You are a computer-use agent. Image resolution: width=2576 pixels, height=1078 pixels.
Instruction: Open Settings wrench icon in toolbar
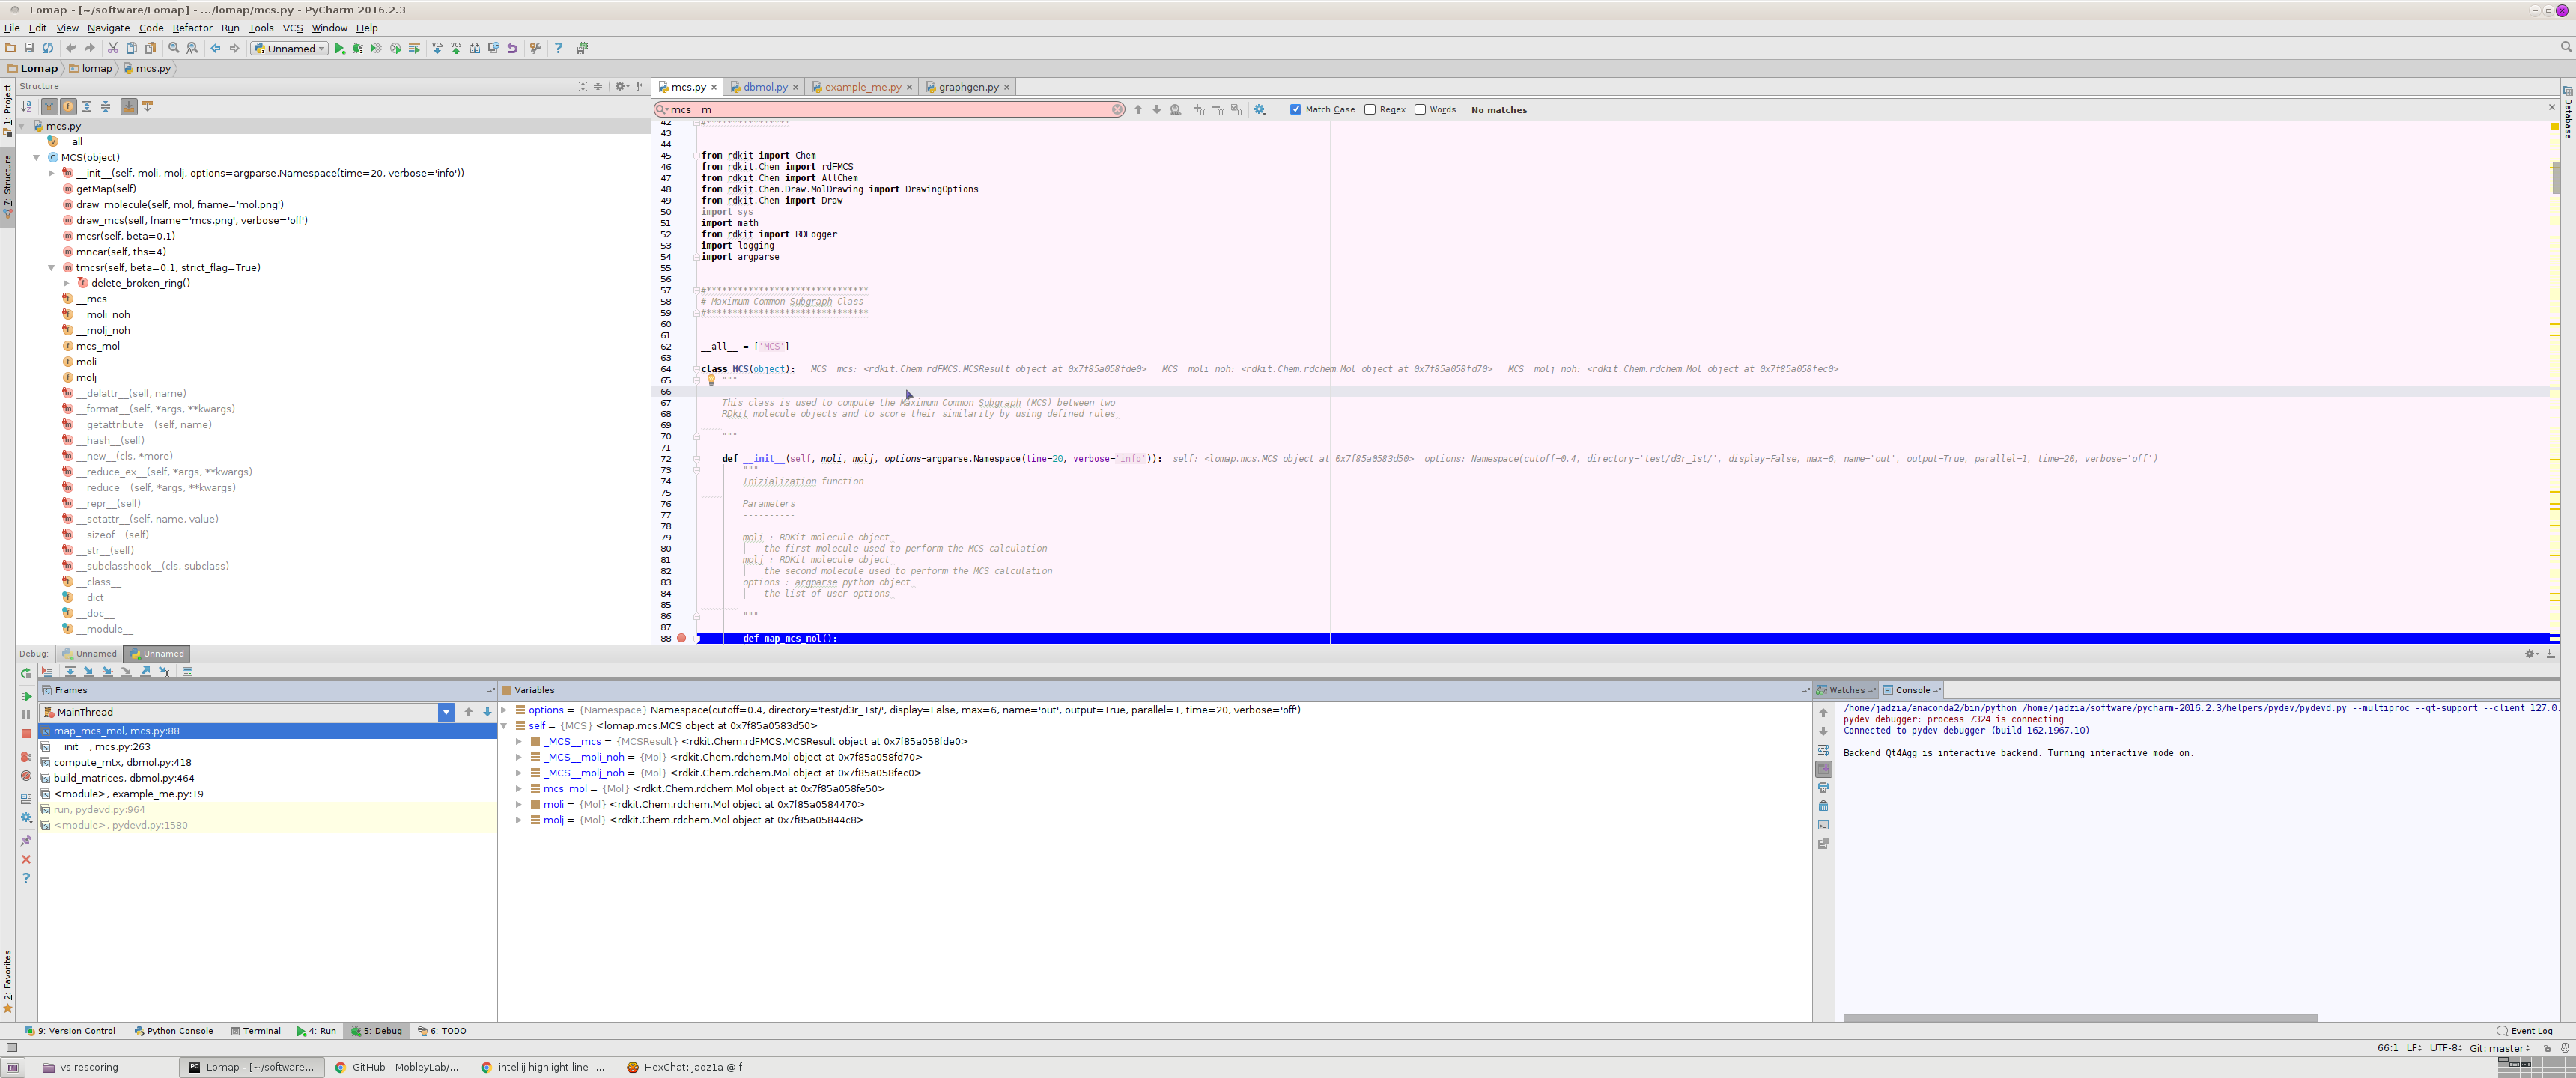(535, 48)
